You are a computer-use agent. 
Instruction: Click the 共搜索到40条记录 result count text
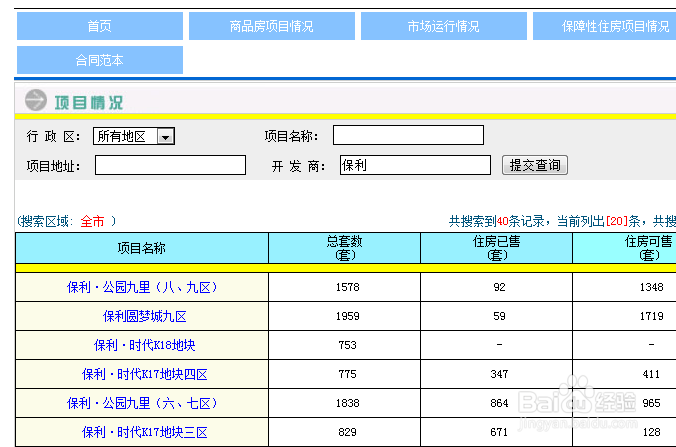click(498, 222)
